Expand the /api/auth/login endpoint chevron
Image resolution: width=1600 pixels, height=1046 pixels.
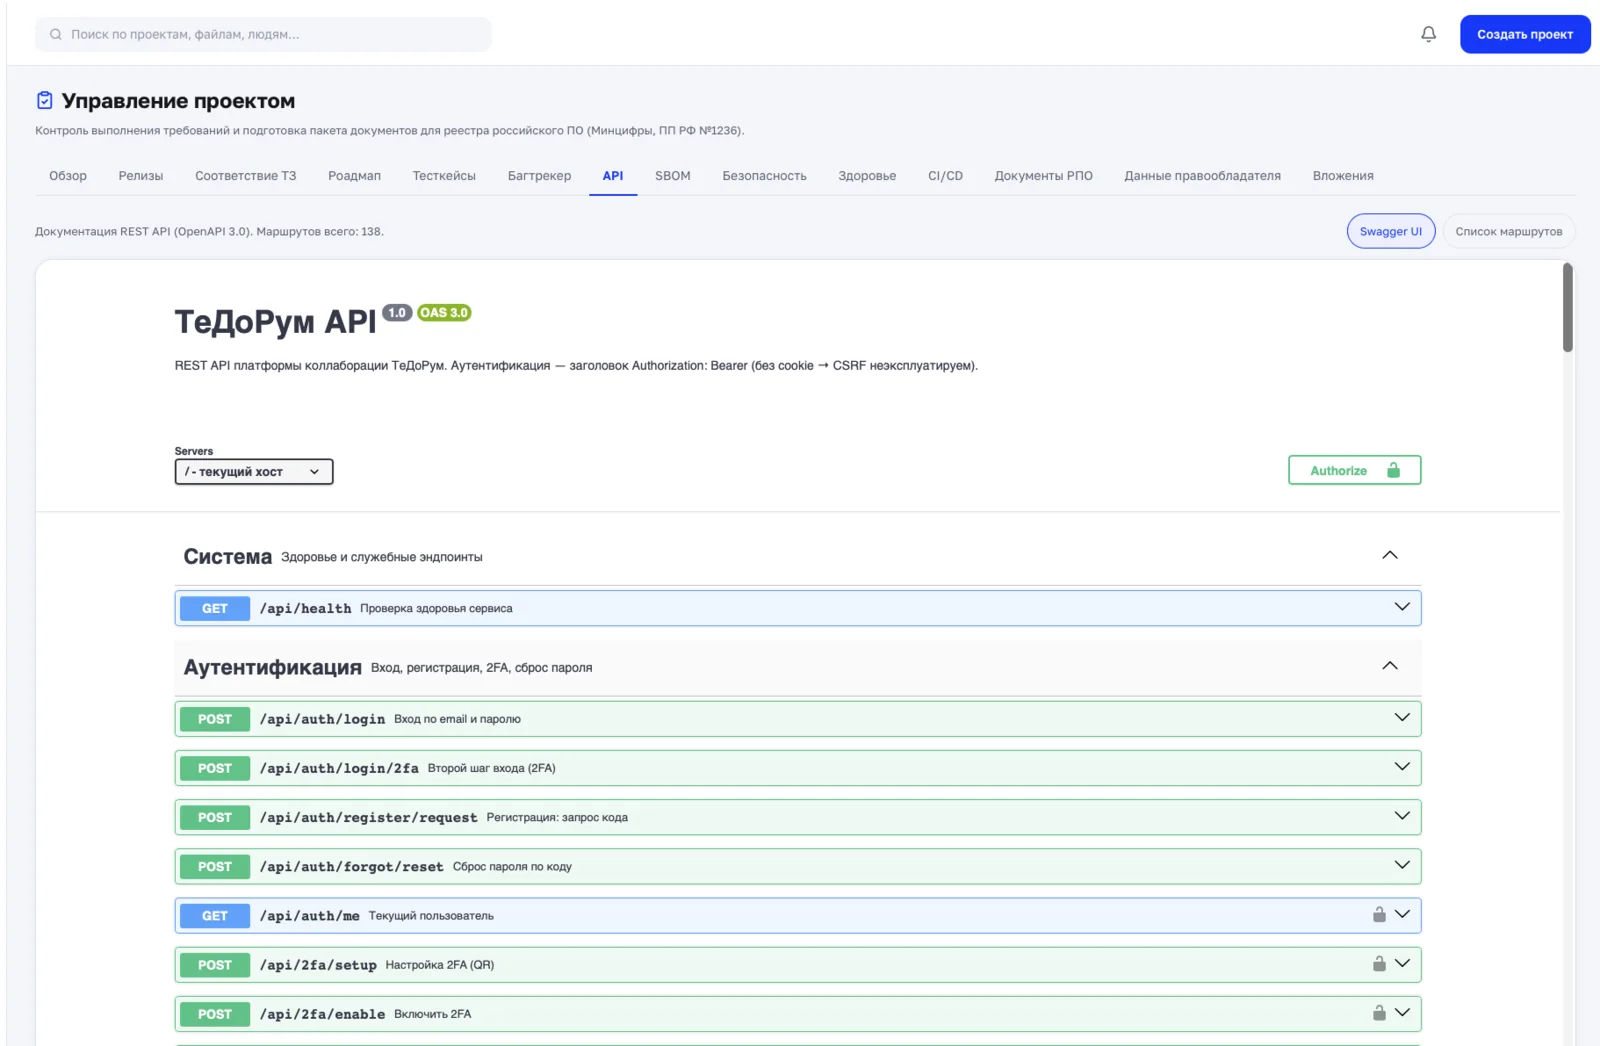click(1402, 718)
